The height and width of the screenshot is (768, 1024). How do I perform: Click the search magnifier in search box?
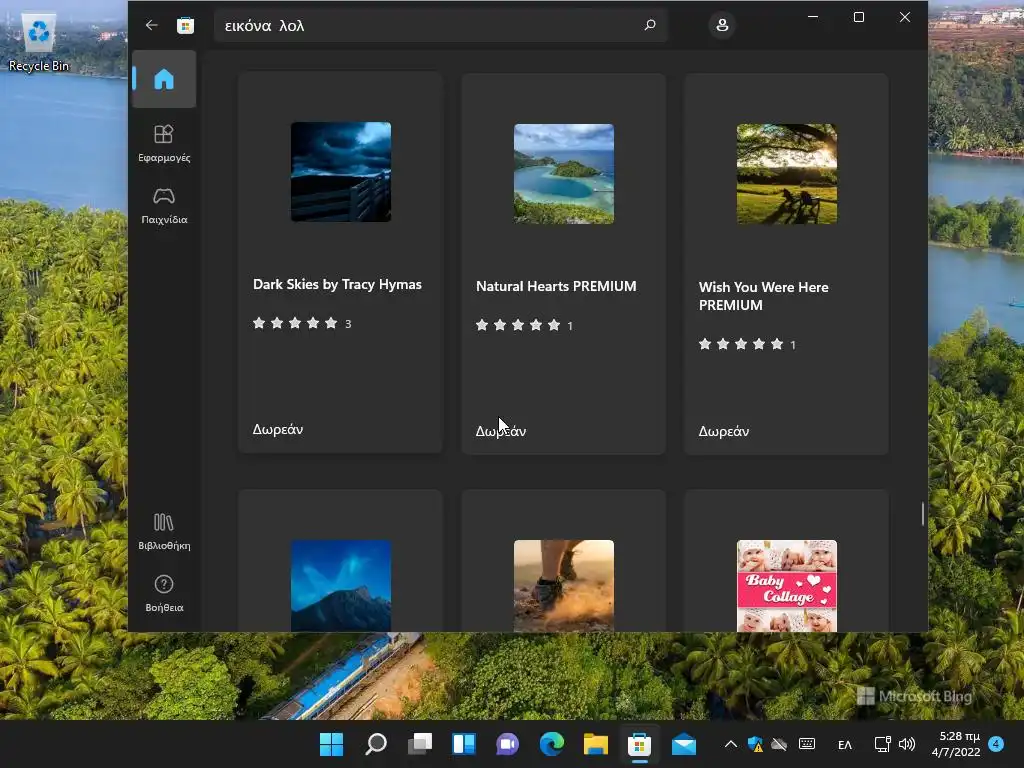pos(650,25)
